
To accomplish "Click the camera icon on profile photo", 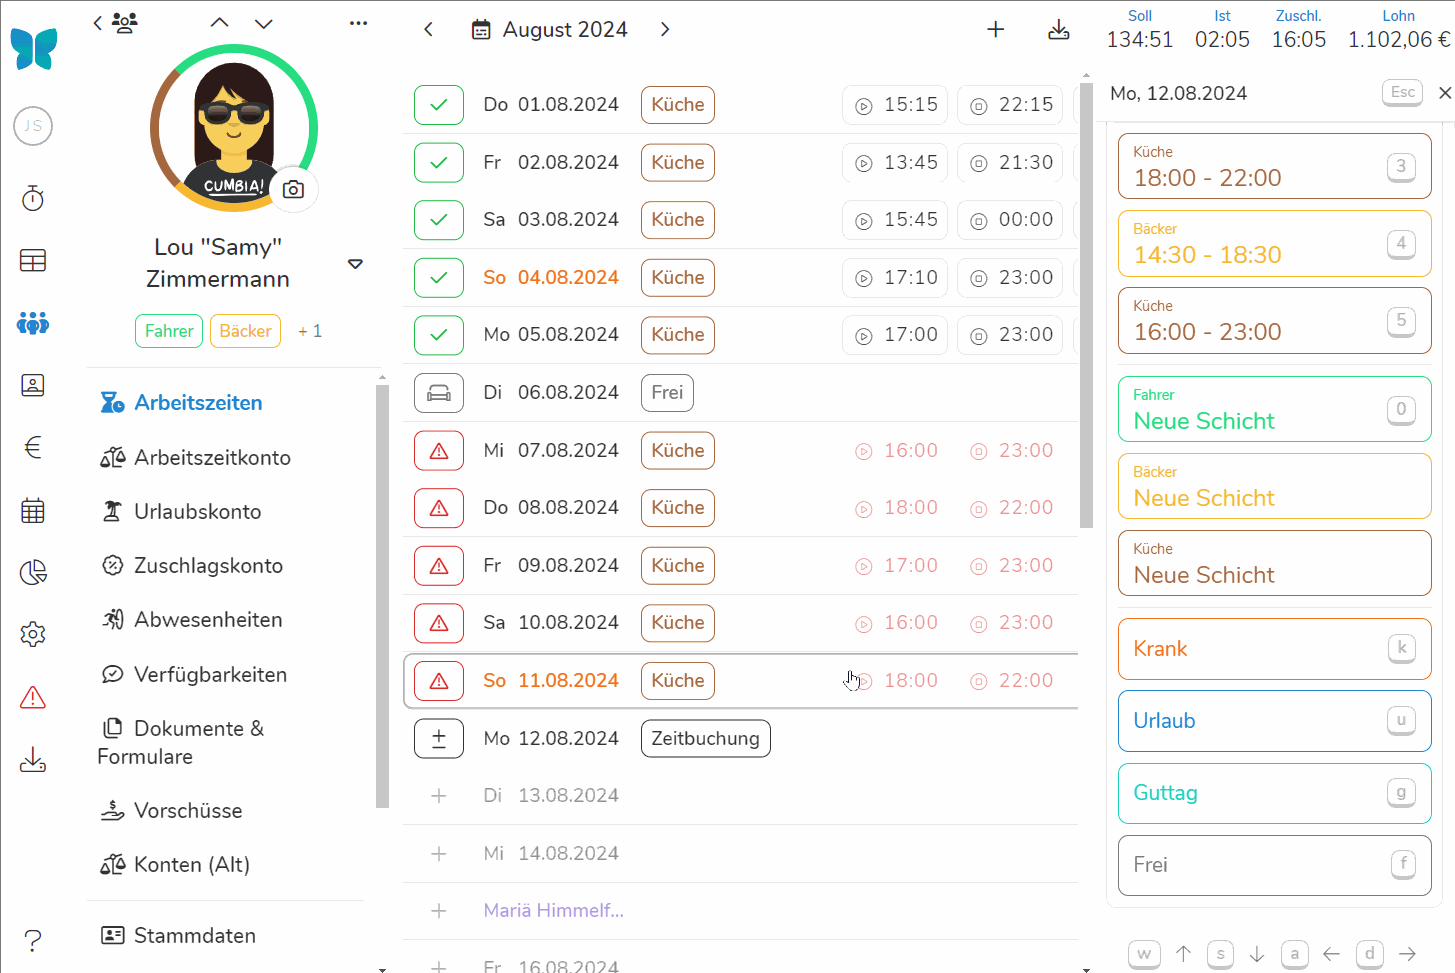I will pos(293,189).
